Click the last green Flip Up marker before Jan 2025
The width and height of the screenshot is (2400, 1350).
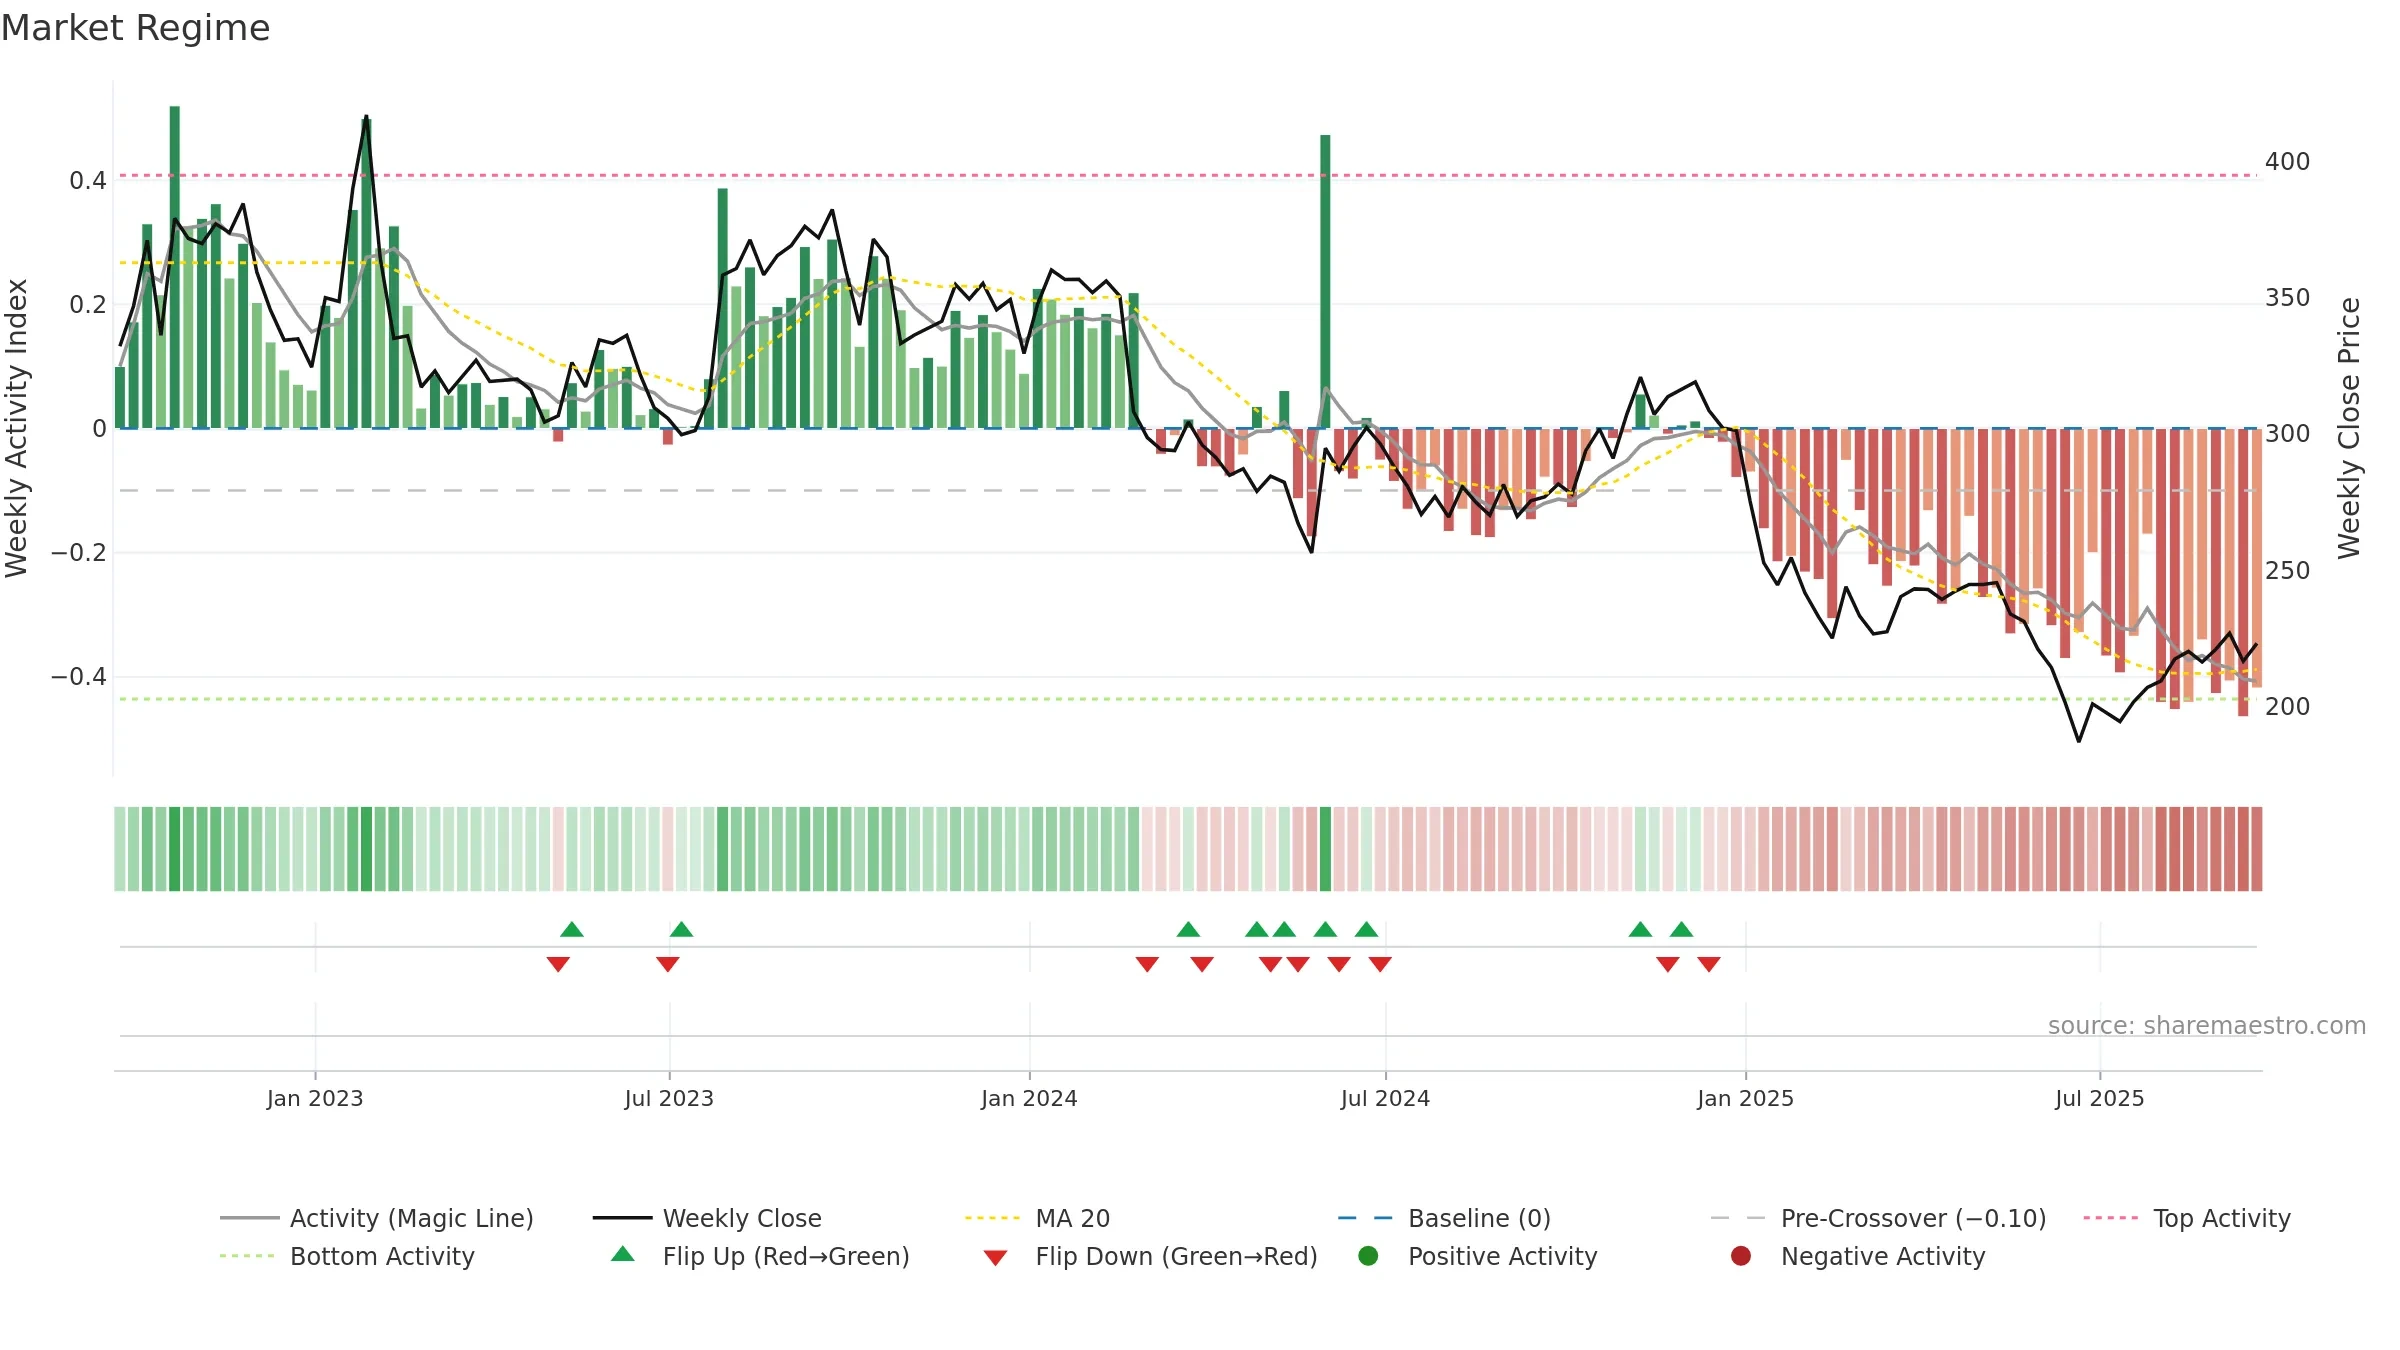1682,929
